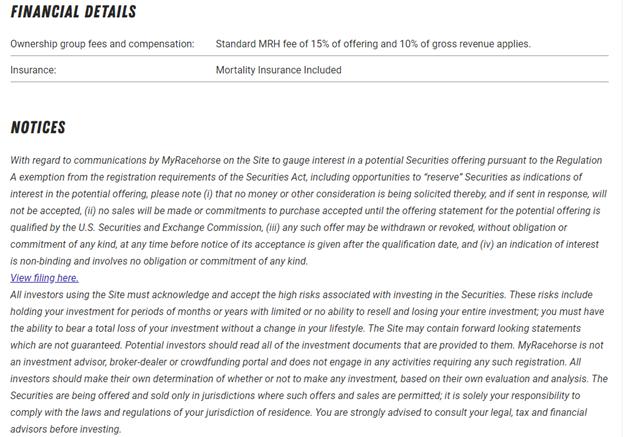623x437 pixels.
Task: Click "registration requirements of the Securities Act" text
Action: click(185, 177)
